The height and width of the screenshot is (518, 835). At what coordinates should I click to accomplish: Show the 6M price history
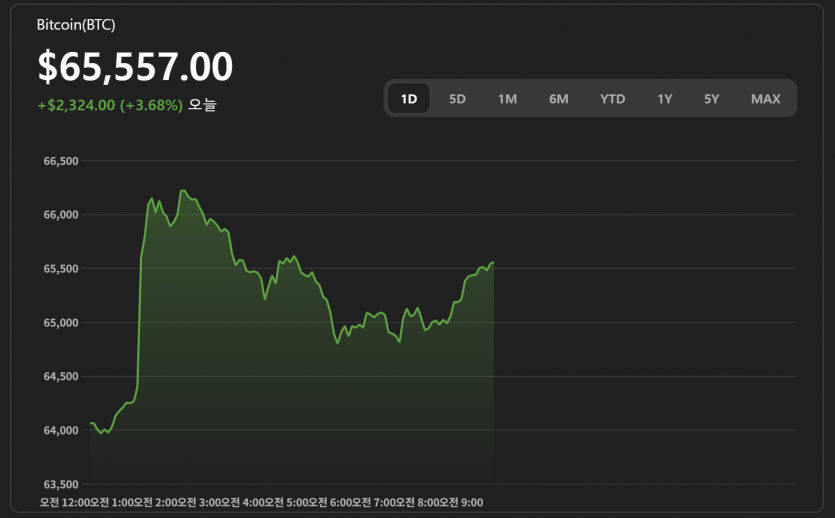[558, 99]
